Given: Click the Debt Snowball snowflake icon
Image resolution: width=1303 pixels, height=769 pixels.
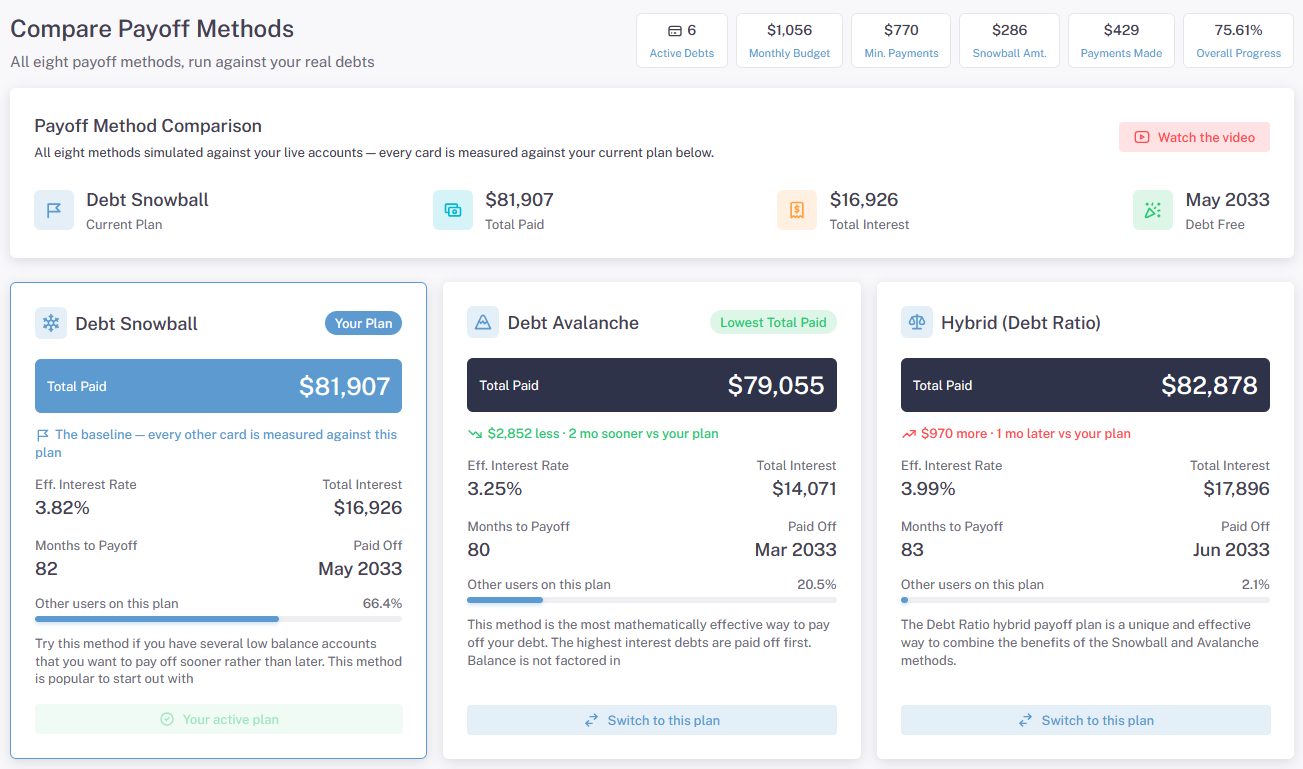Looking at the screenshot, I should coord(51,323).
